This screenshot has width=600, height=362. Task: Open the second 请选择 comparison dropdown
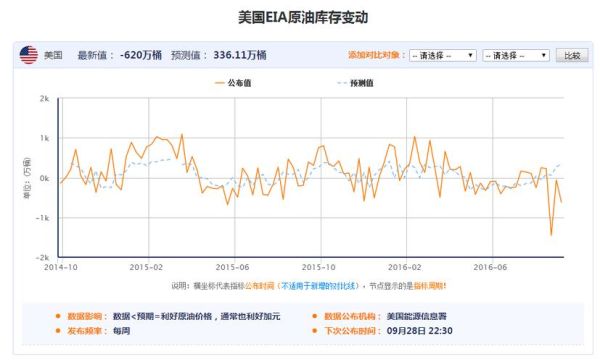coord(516,55)
